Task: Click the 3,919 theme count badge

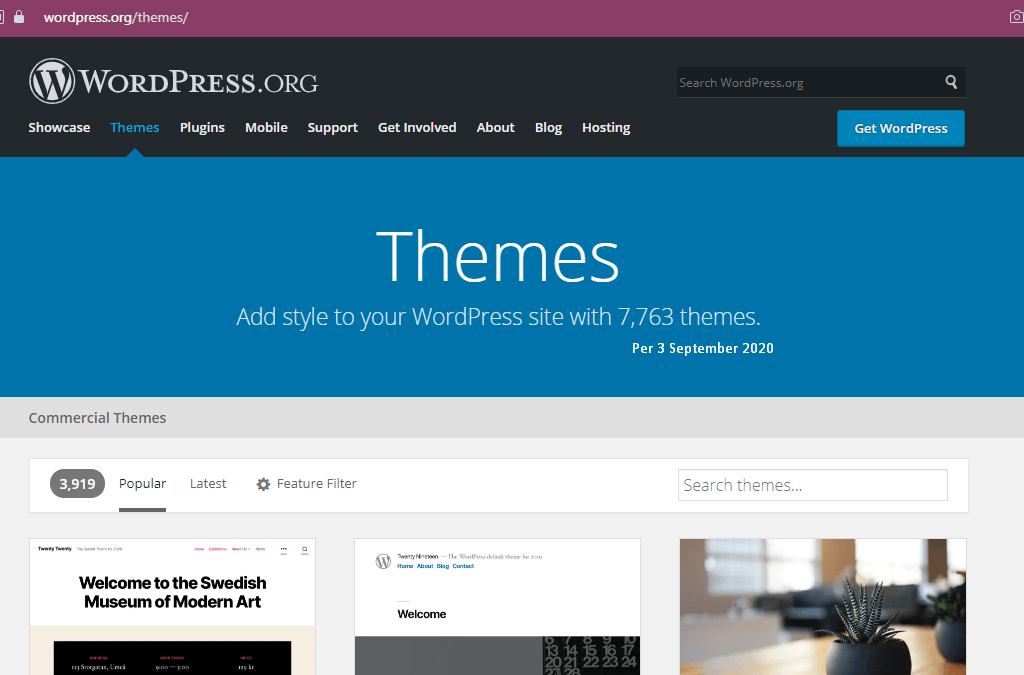Action: [x=77, y=484]
